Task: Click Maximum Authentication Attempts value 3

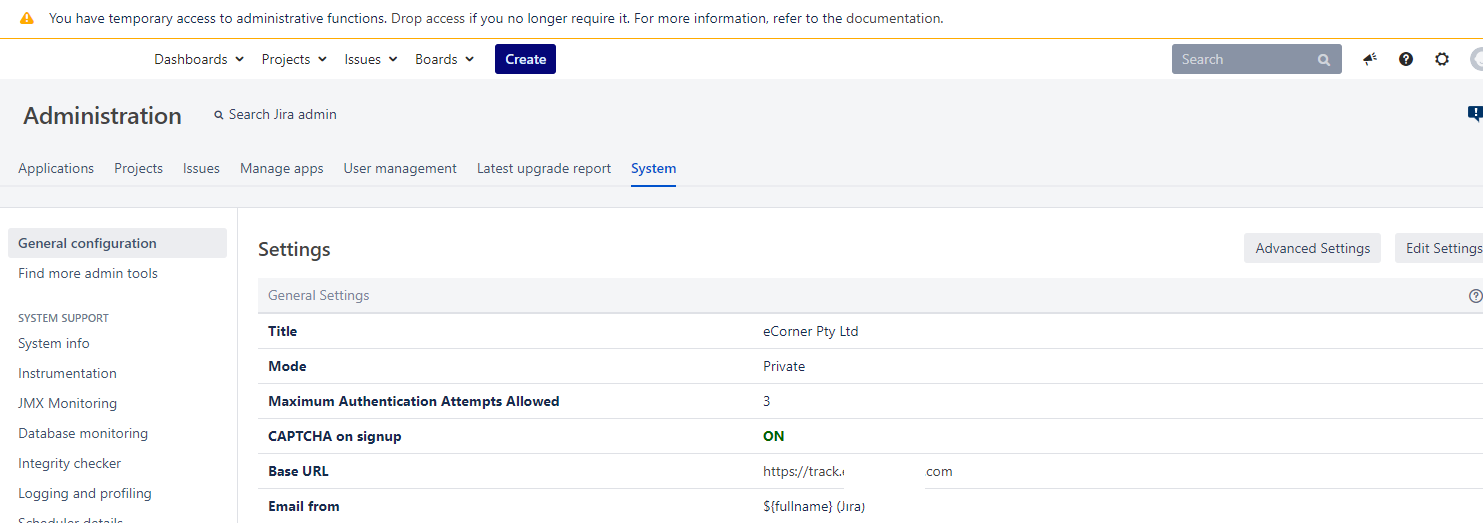Action: pos(766,401)
